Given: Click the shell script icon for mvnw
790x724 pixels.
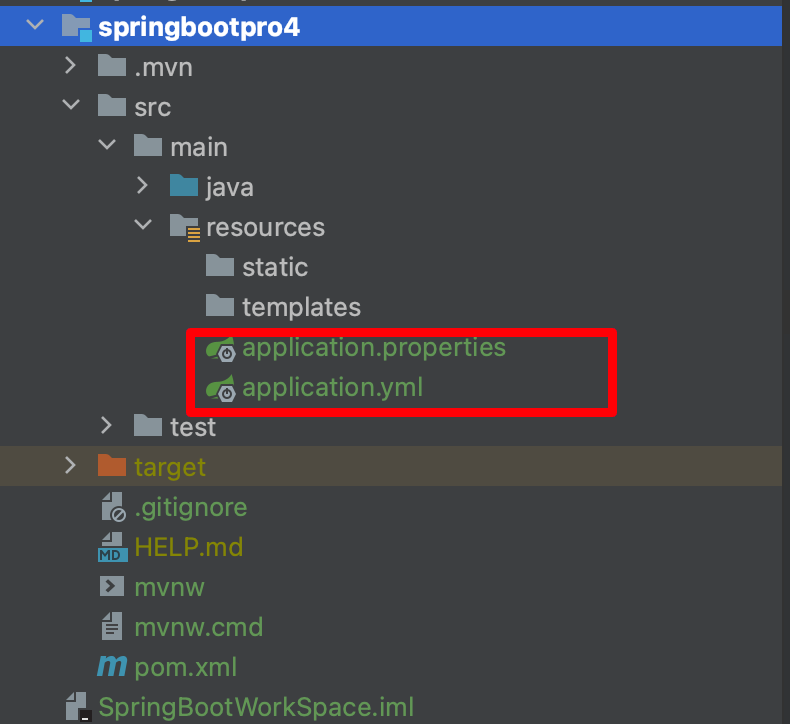Looking at the screenshot, I should click(x=112, y=586).
